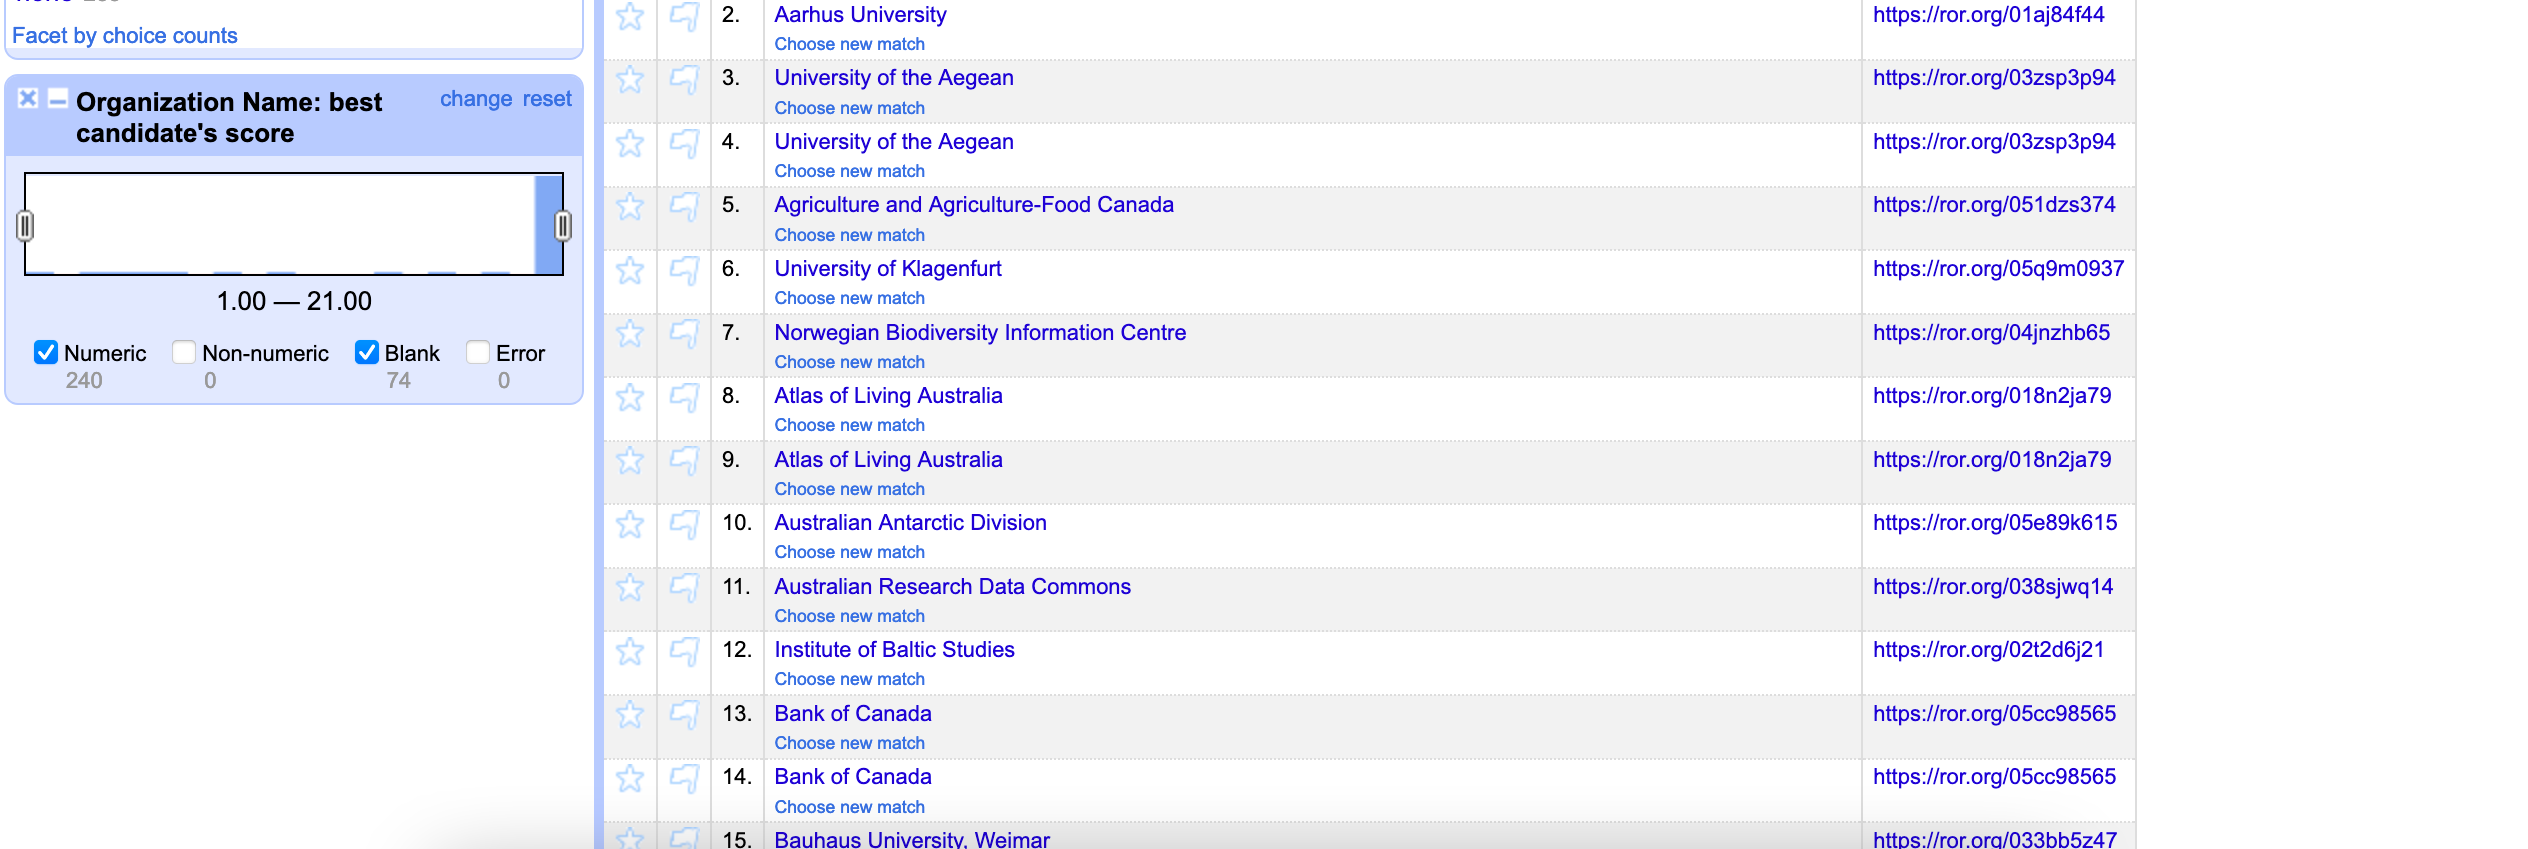Click the change link in facet header
This screenshot has height=849, width=2528.
coord(476,99)
